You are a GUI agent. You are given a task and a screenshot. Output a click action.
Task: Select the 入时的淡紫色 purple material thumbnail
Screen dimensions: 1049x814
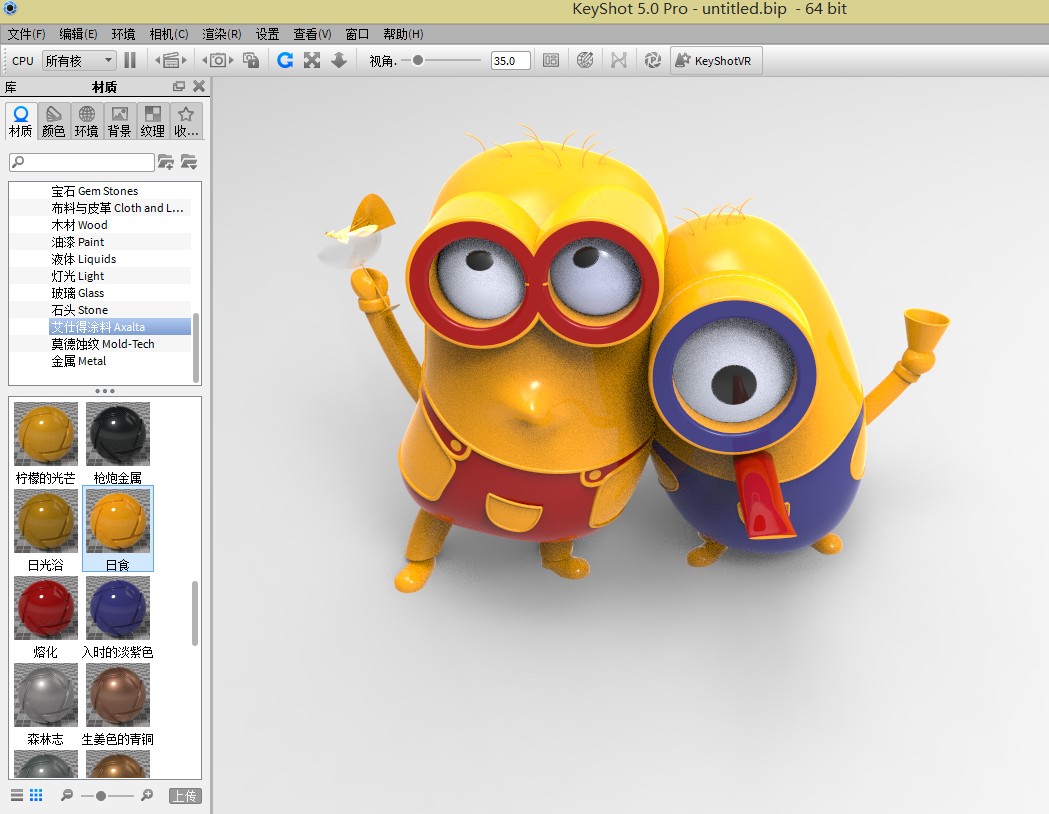pos(118,607)
